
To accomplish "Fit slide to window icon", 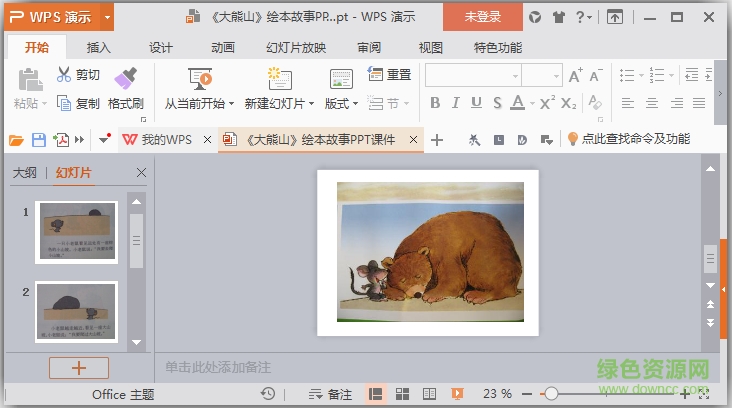I will pyautogui.click(x=704, y=394).
